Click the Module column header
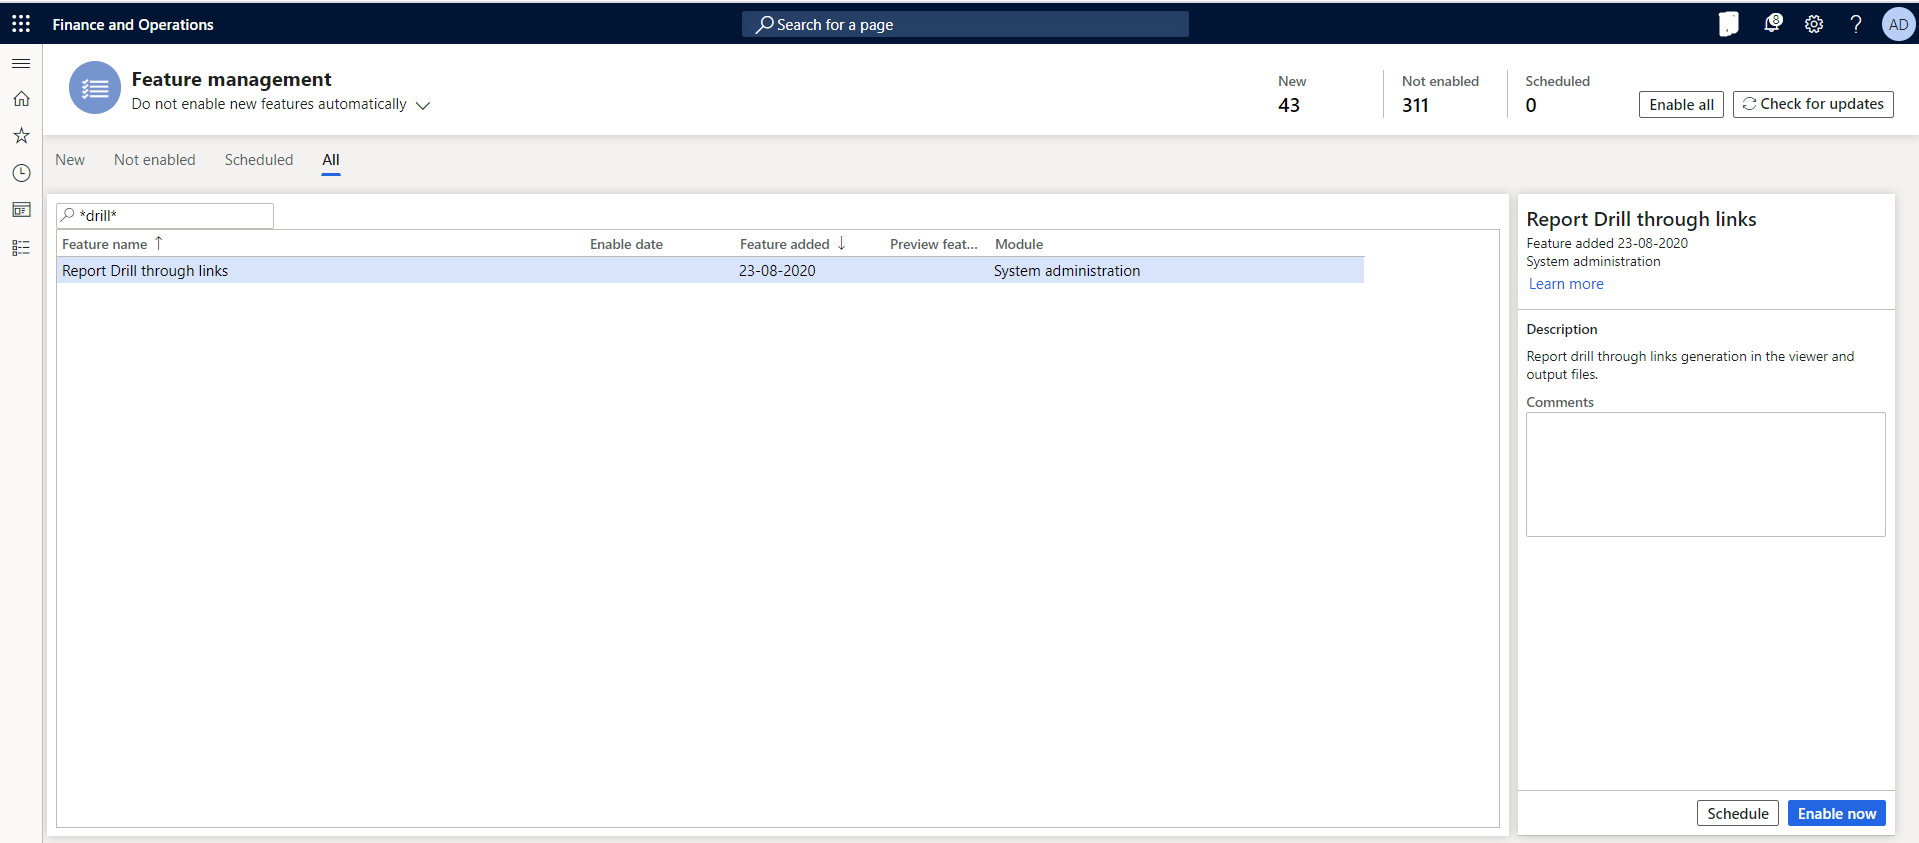Image resolution: width=1919 pixels, height=843 pixels. [1019, 244]
